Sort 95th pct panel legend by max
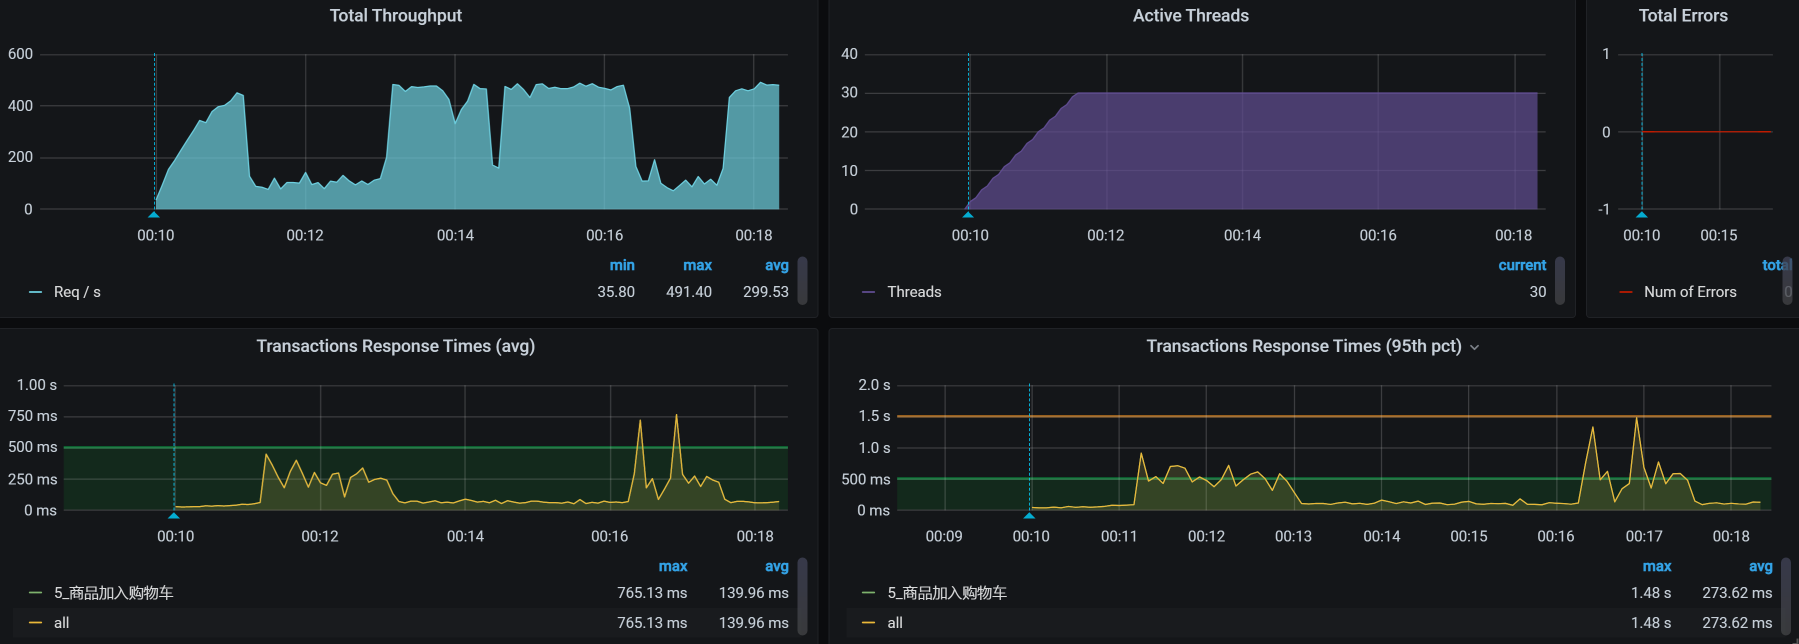1799x644 pixels. click(1656, 566)
